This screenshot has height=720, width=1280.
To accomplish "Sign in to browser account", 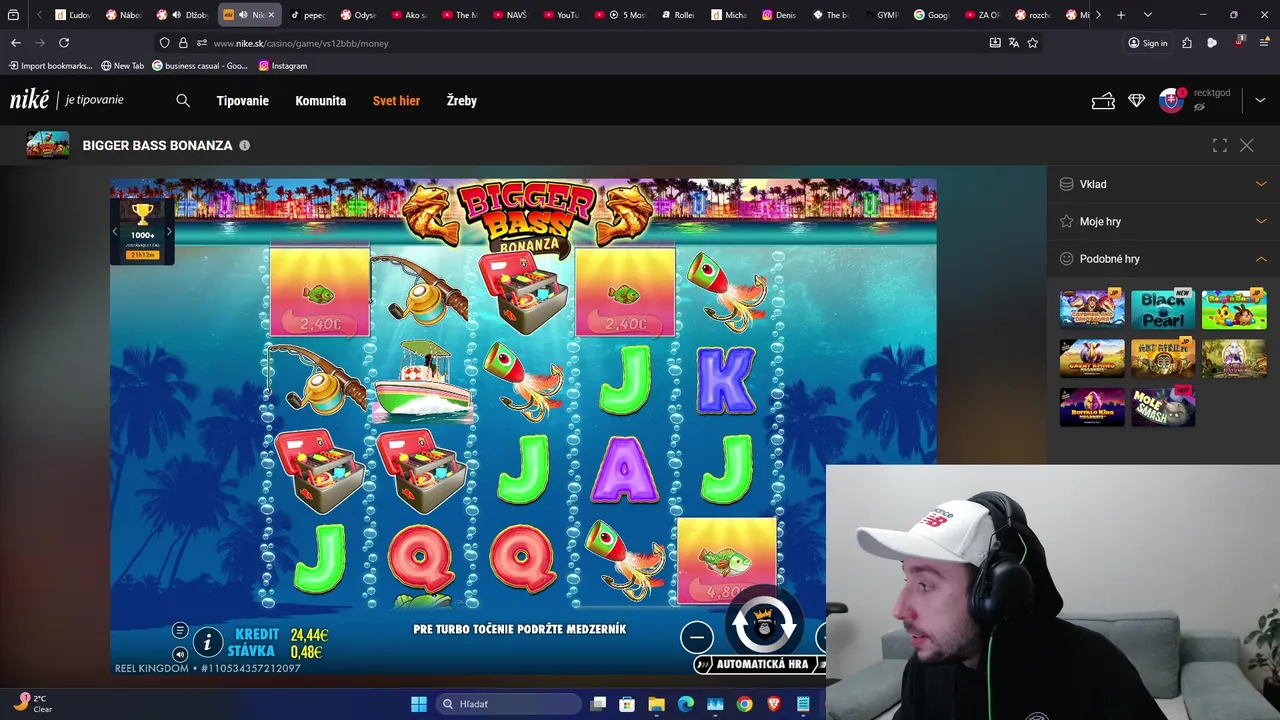I will [1148, 43].
